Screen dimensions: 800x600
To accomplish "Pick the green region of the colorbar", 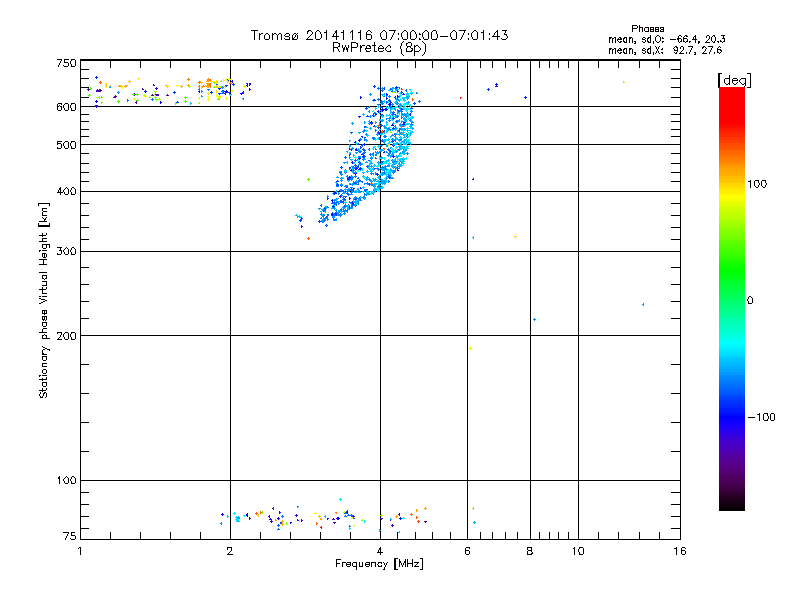I will point(732,270).
